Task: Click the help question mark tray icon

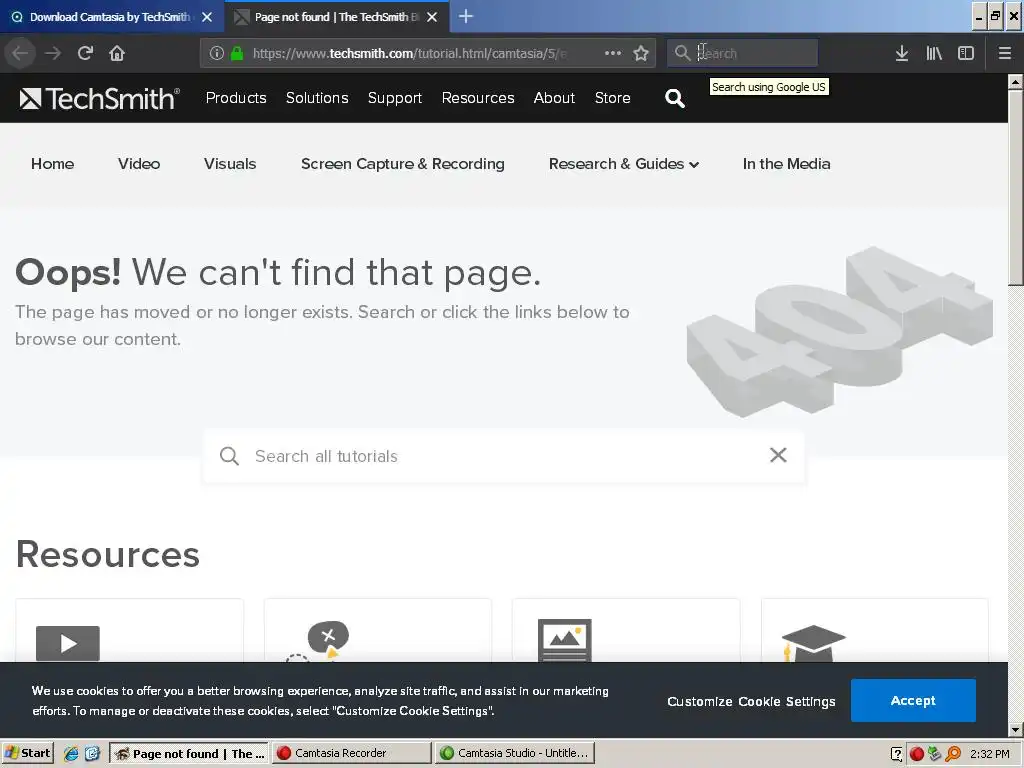Action: (897, 754)
